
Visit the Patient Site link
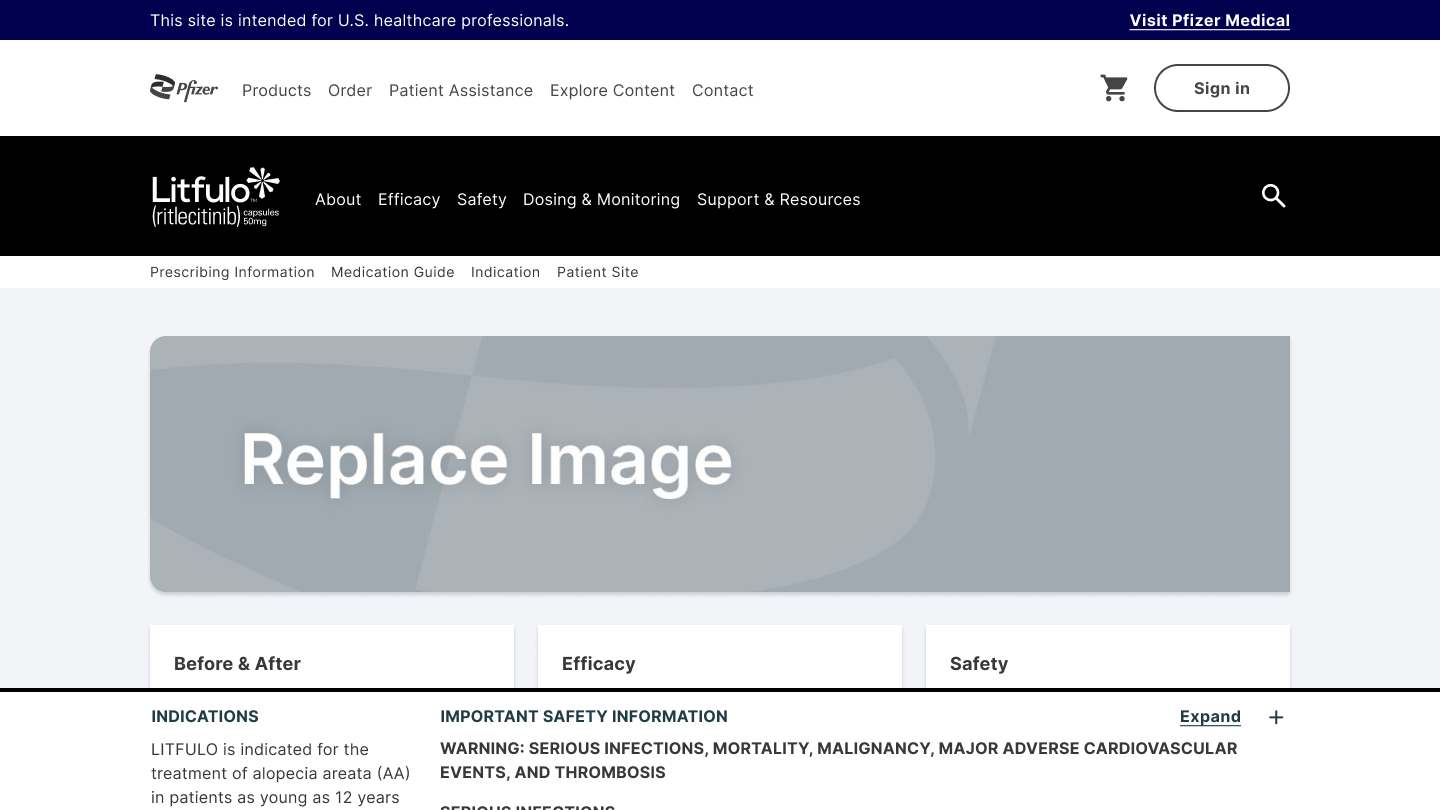598,272
